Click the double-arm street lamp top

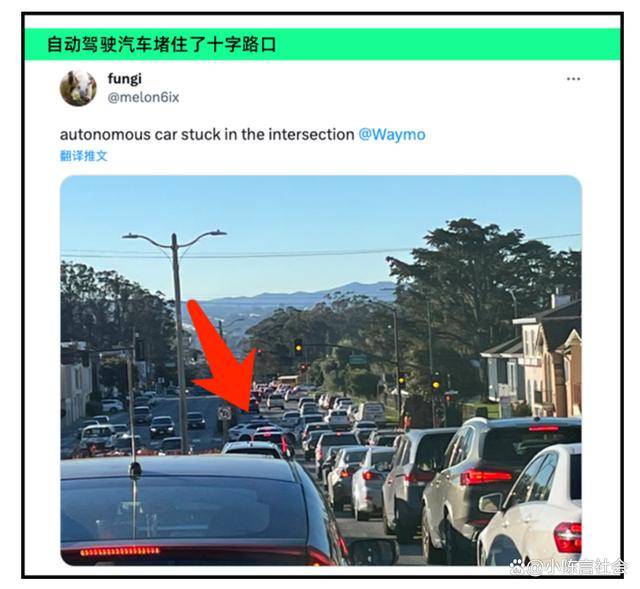click(x=174, y=238)
